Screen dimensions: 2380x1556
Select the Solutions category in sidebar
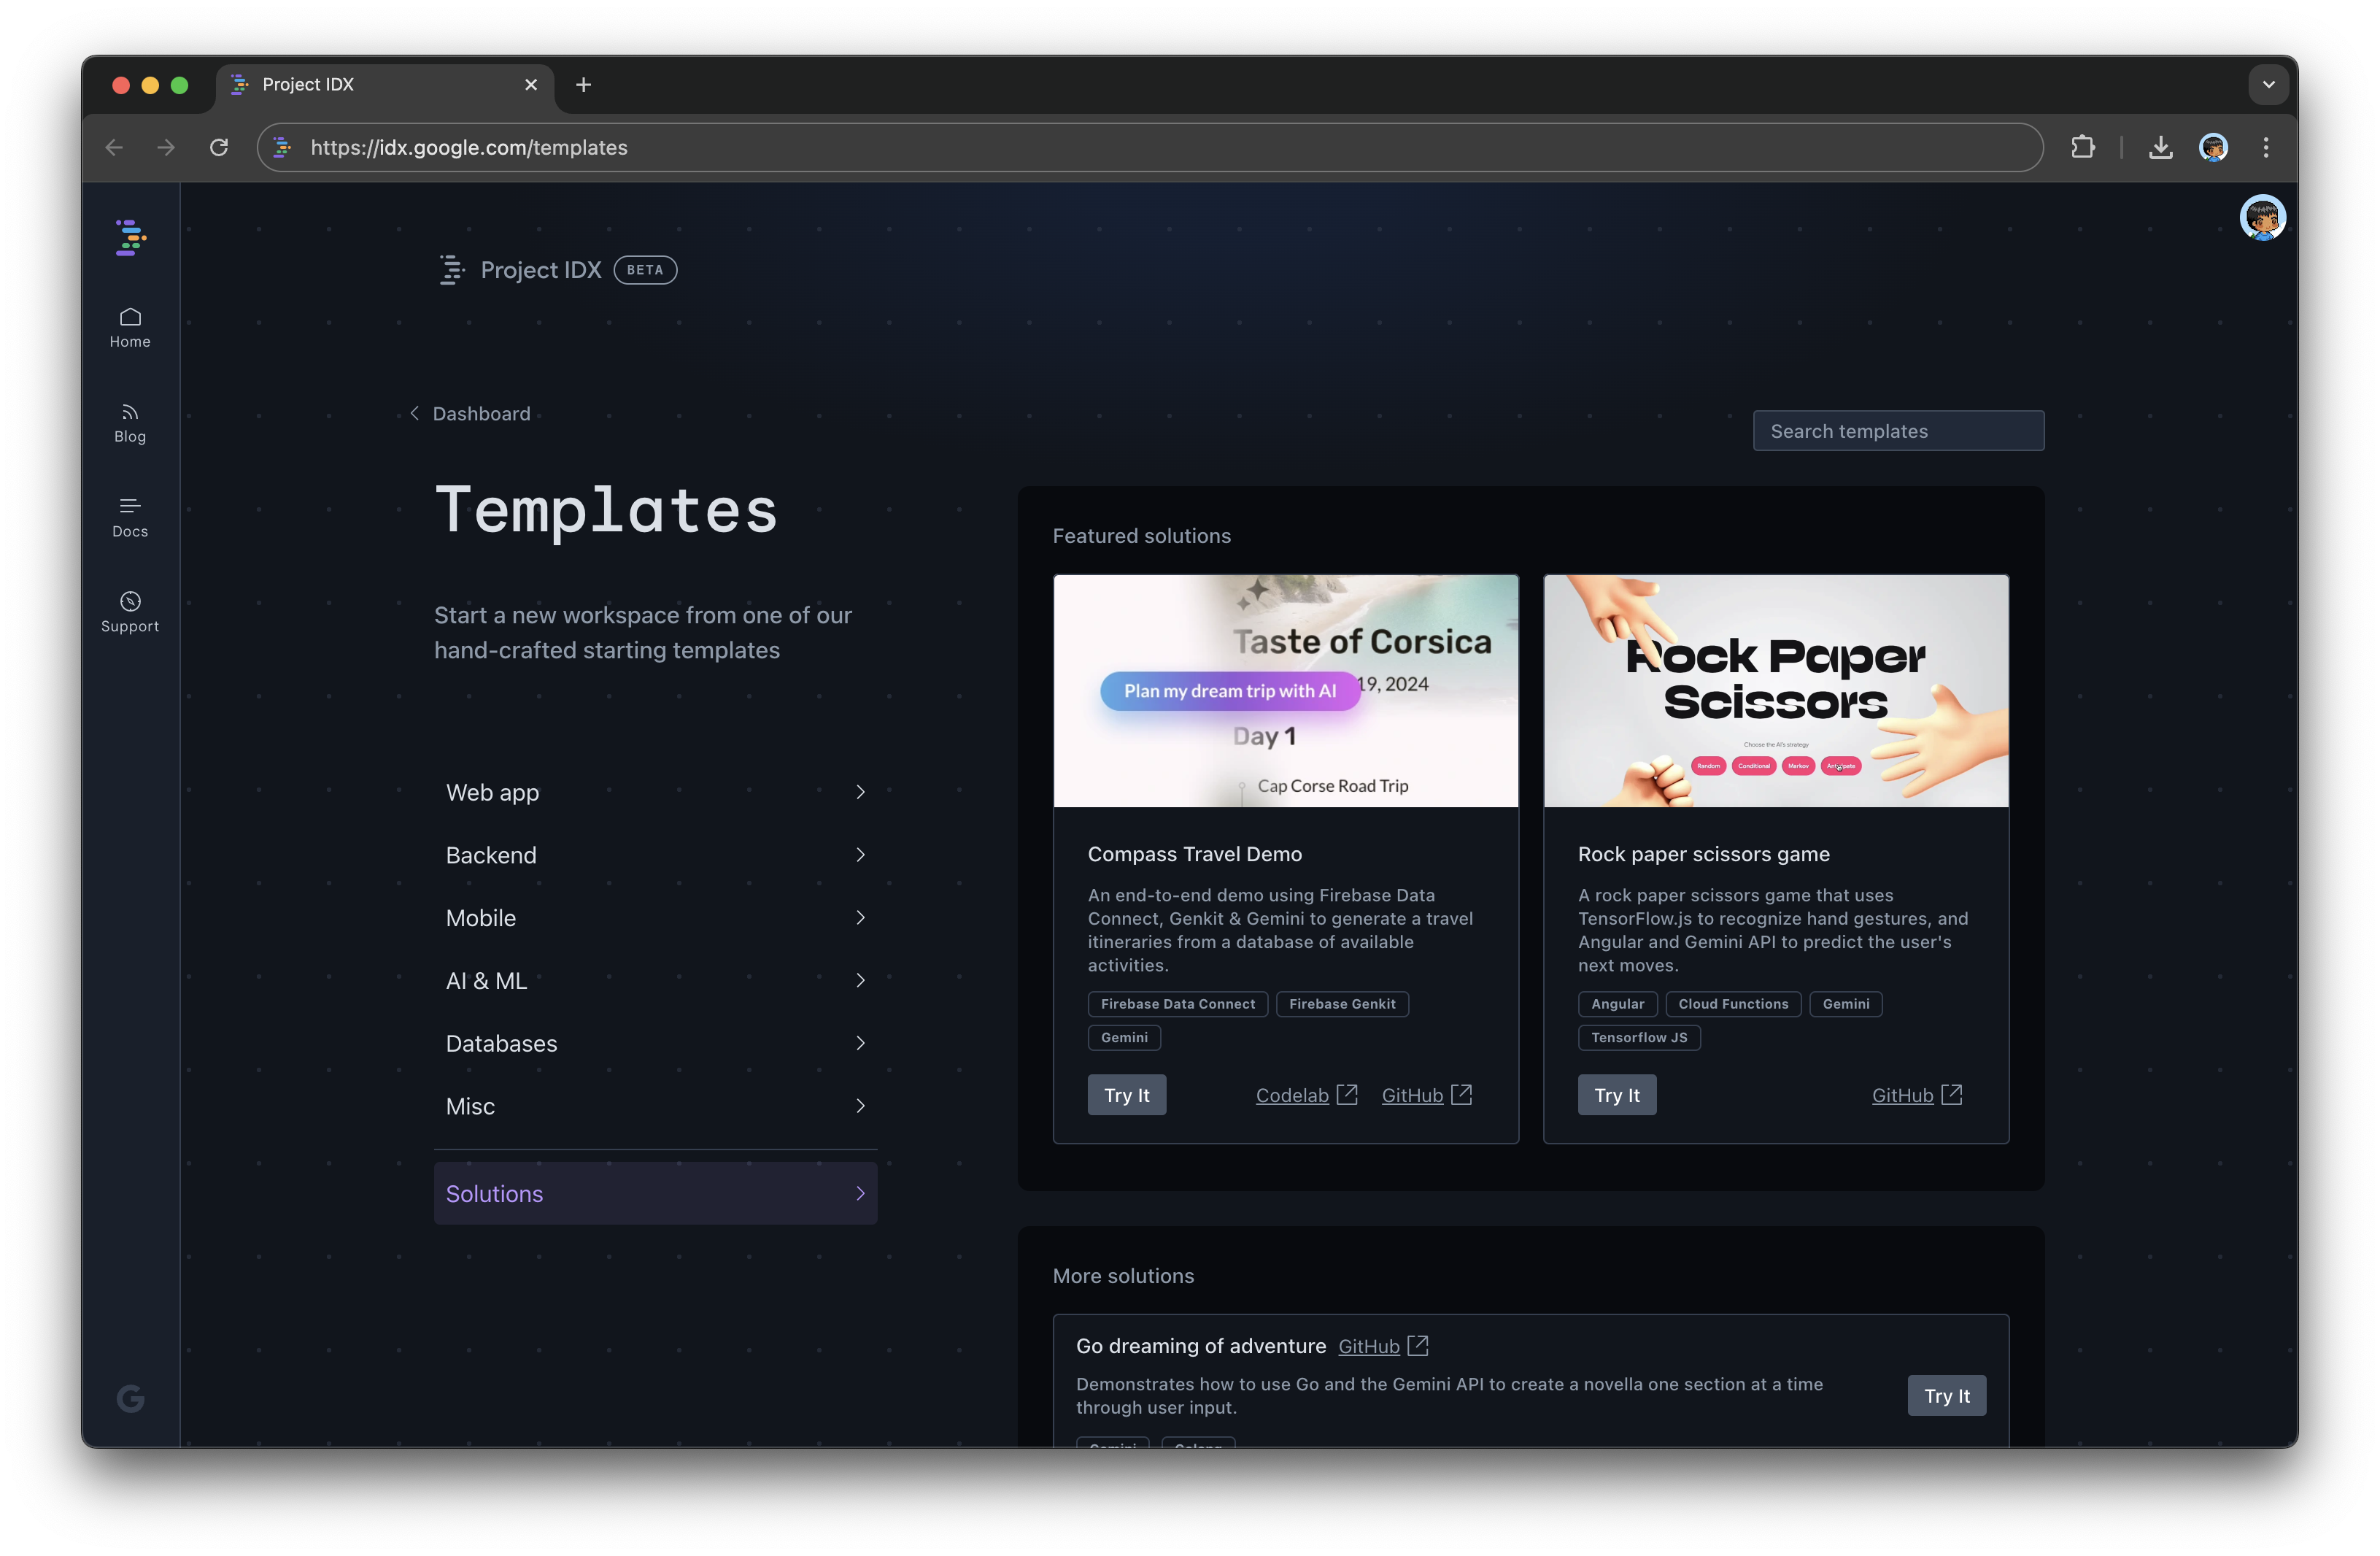tap(654, 1193)
